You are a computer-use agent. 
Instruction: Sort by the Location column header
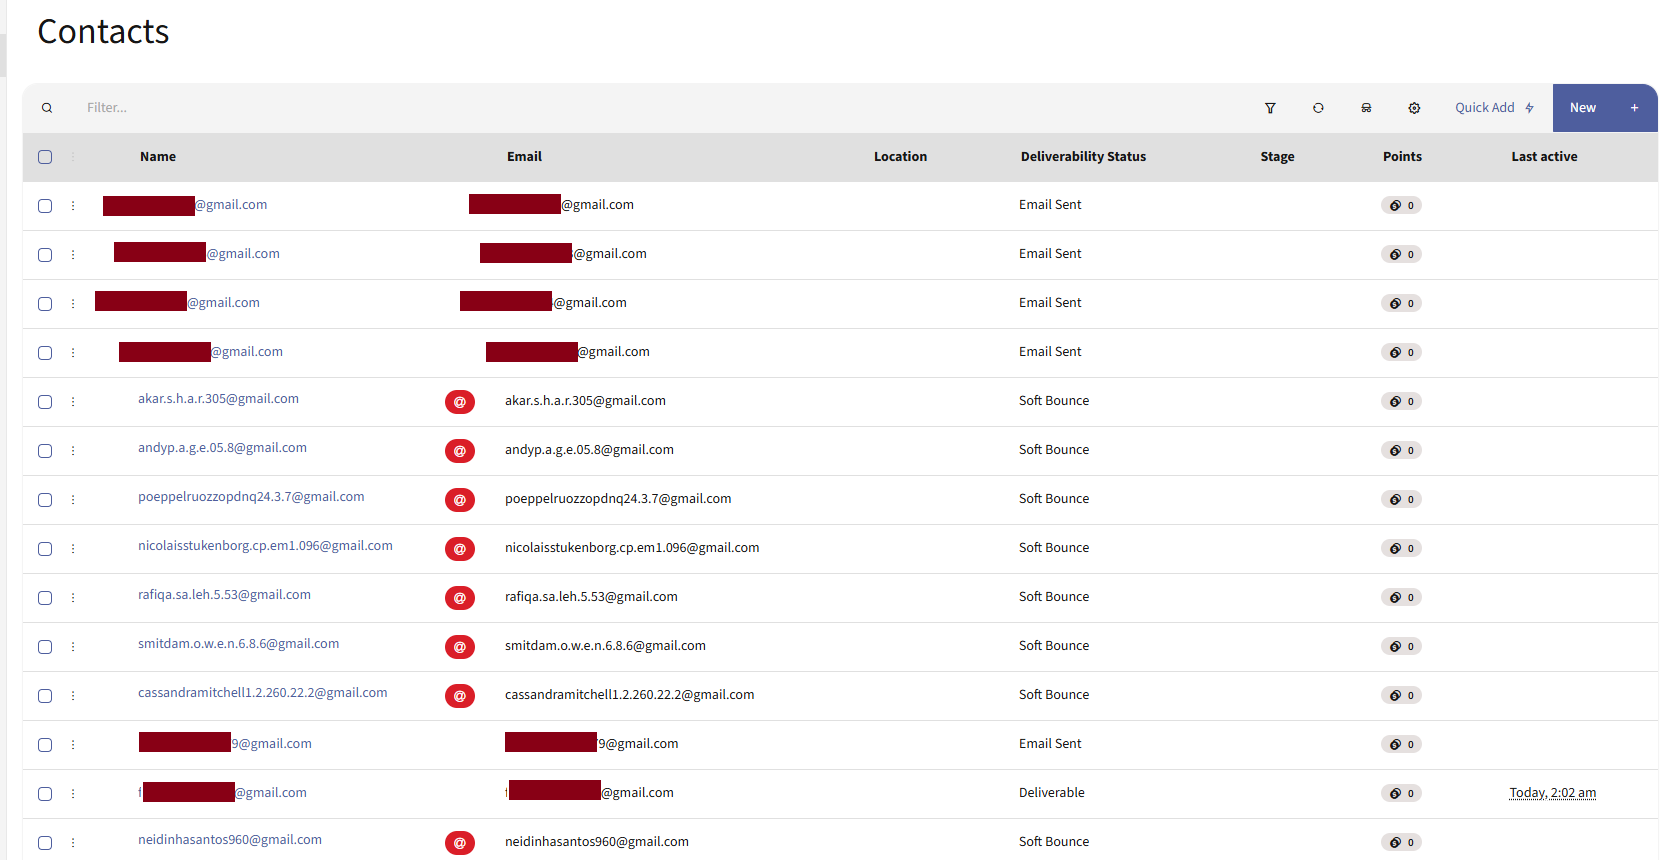(900, 157)
